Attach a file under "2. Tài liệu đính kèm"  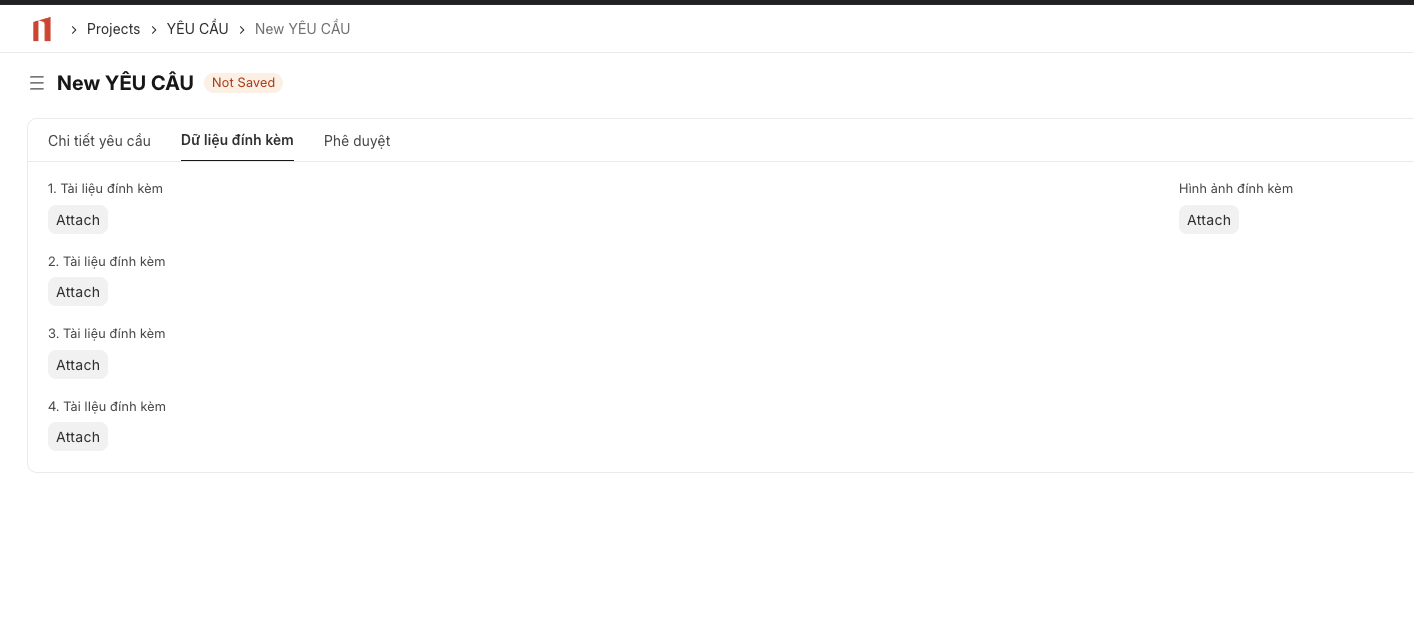tap(77, 291)
